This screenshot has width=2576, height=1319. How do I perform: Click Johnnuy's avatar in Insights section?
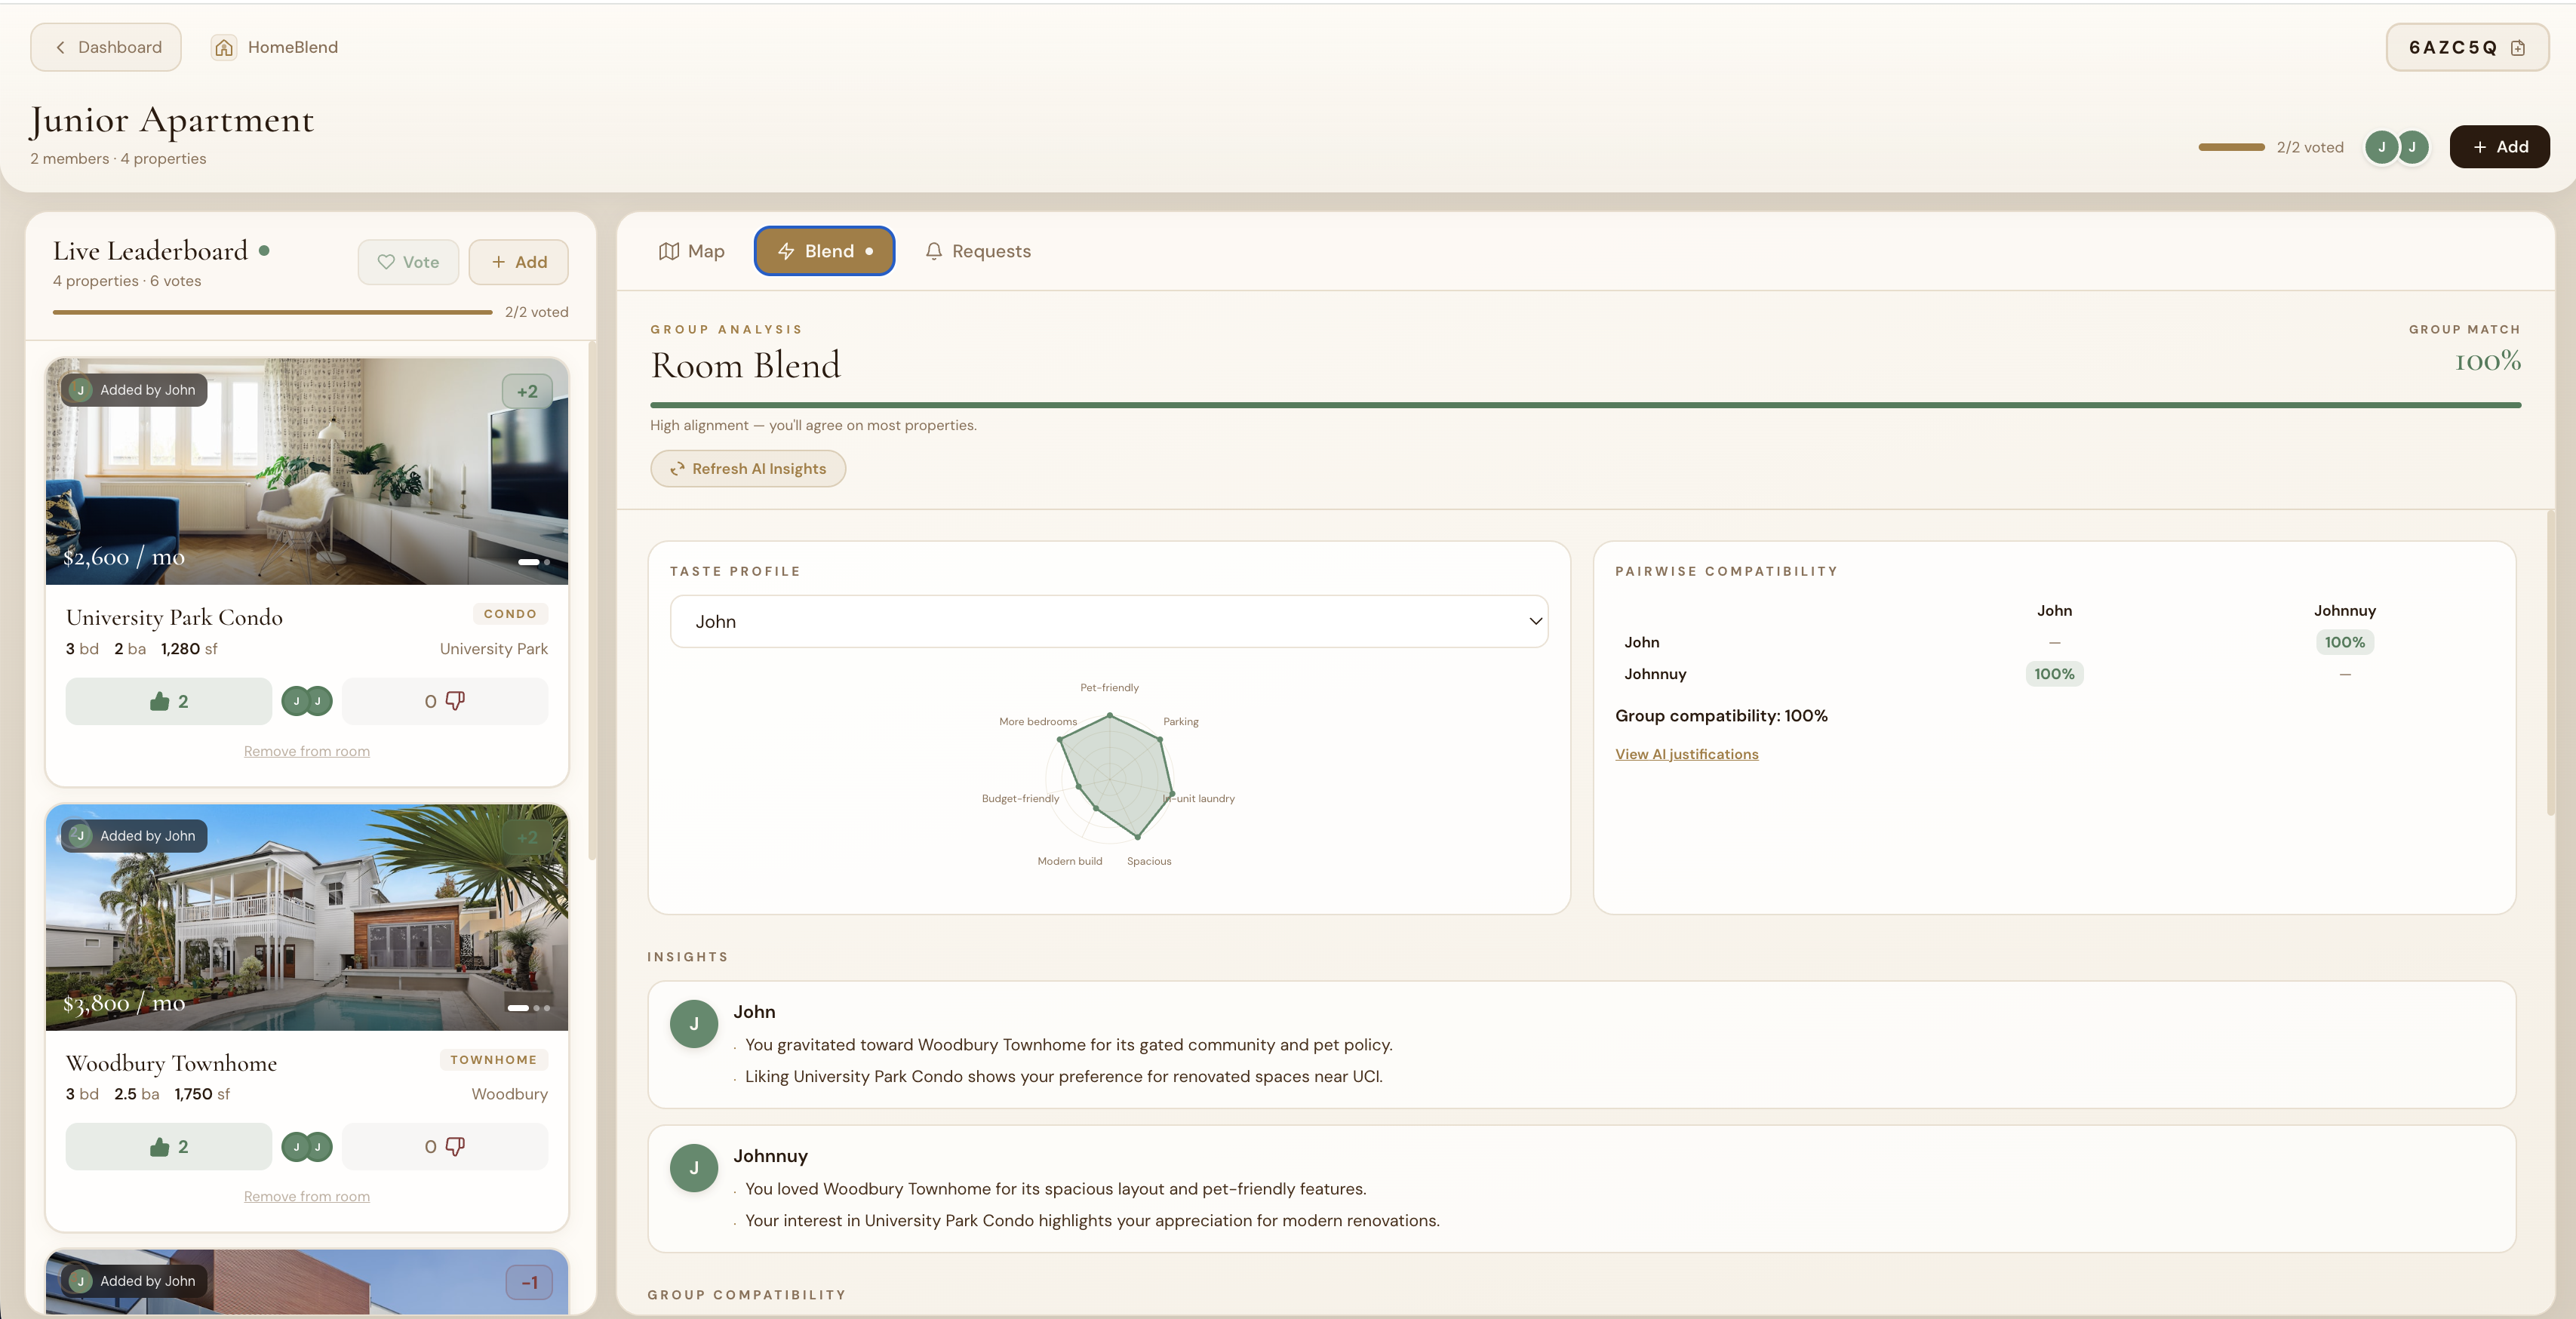point(694,1168)
